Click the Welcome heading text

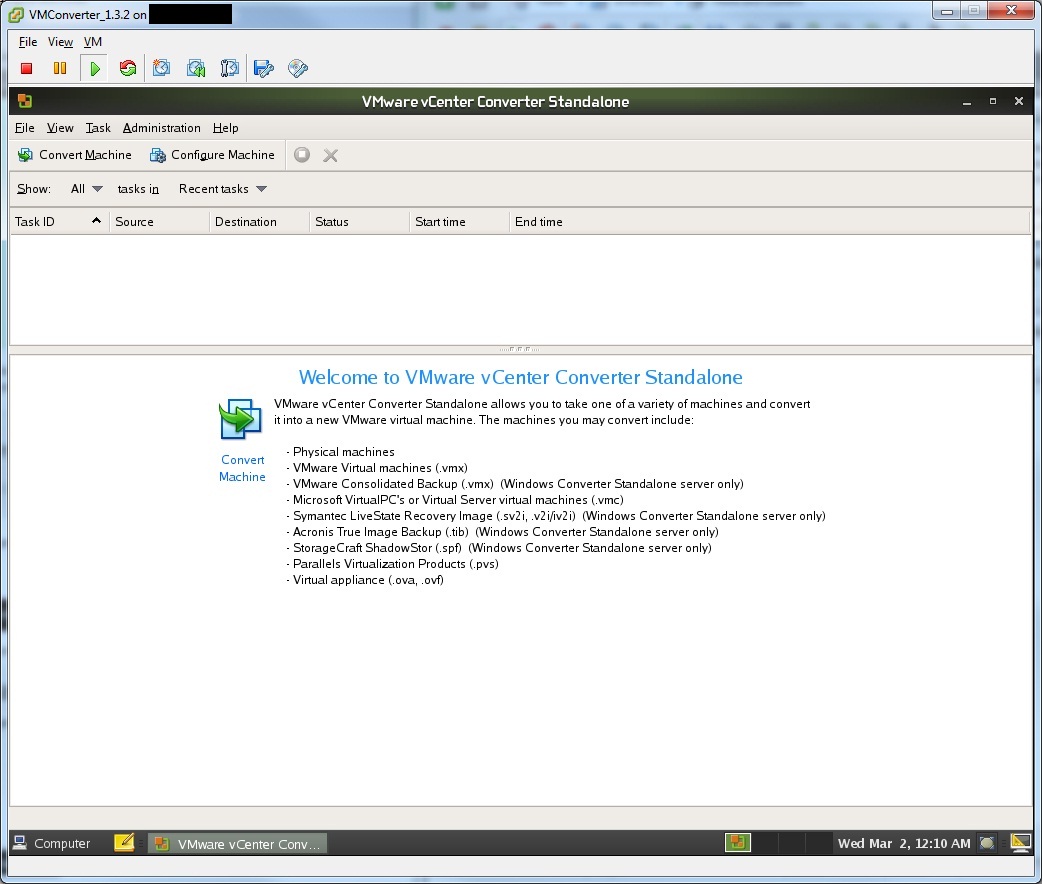tap(520, 377)
